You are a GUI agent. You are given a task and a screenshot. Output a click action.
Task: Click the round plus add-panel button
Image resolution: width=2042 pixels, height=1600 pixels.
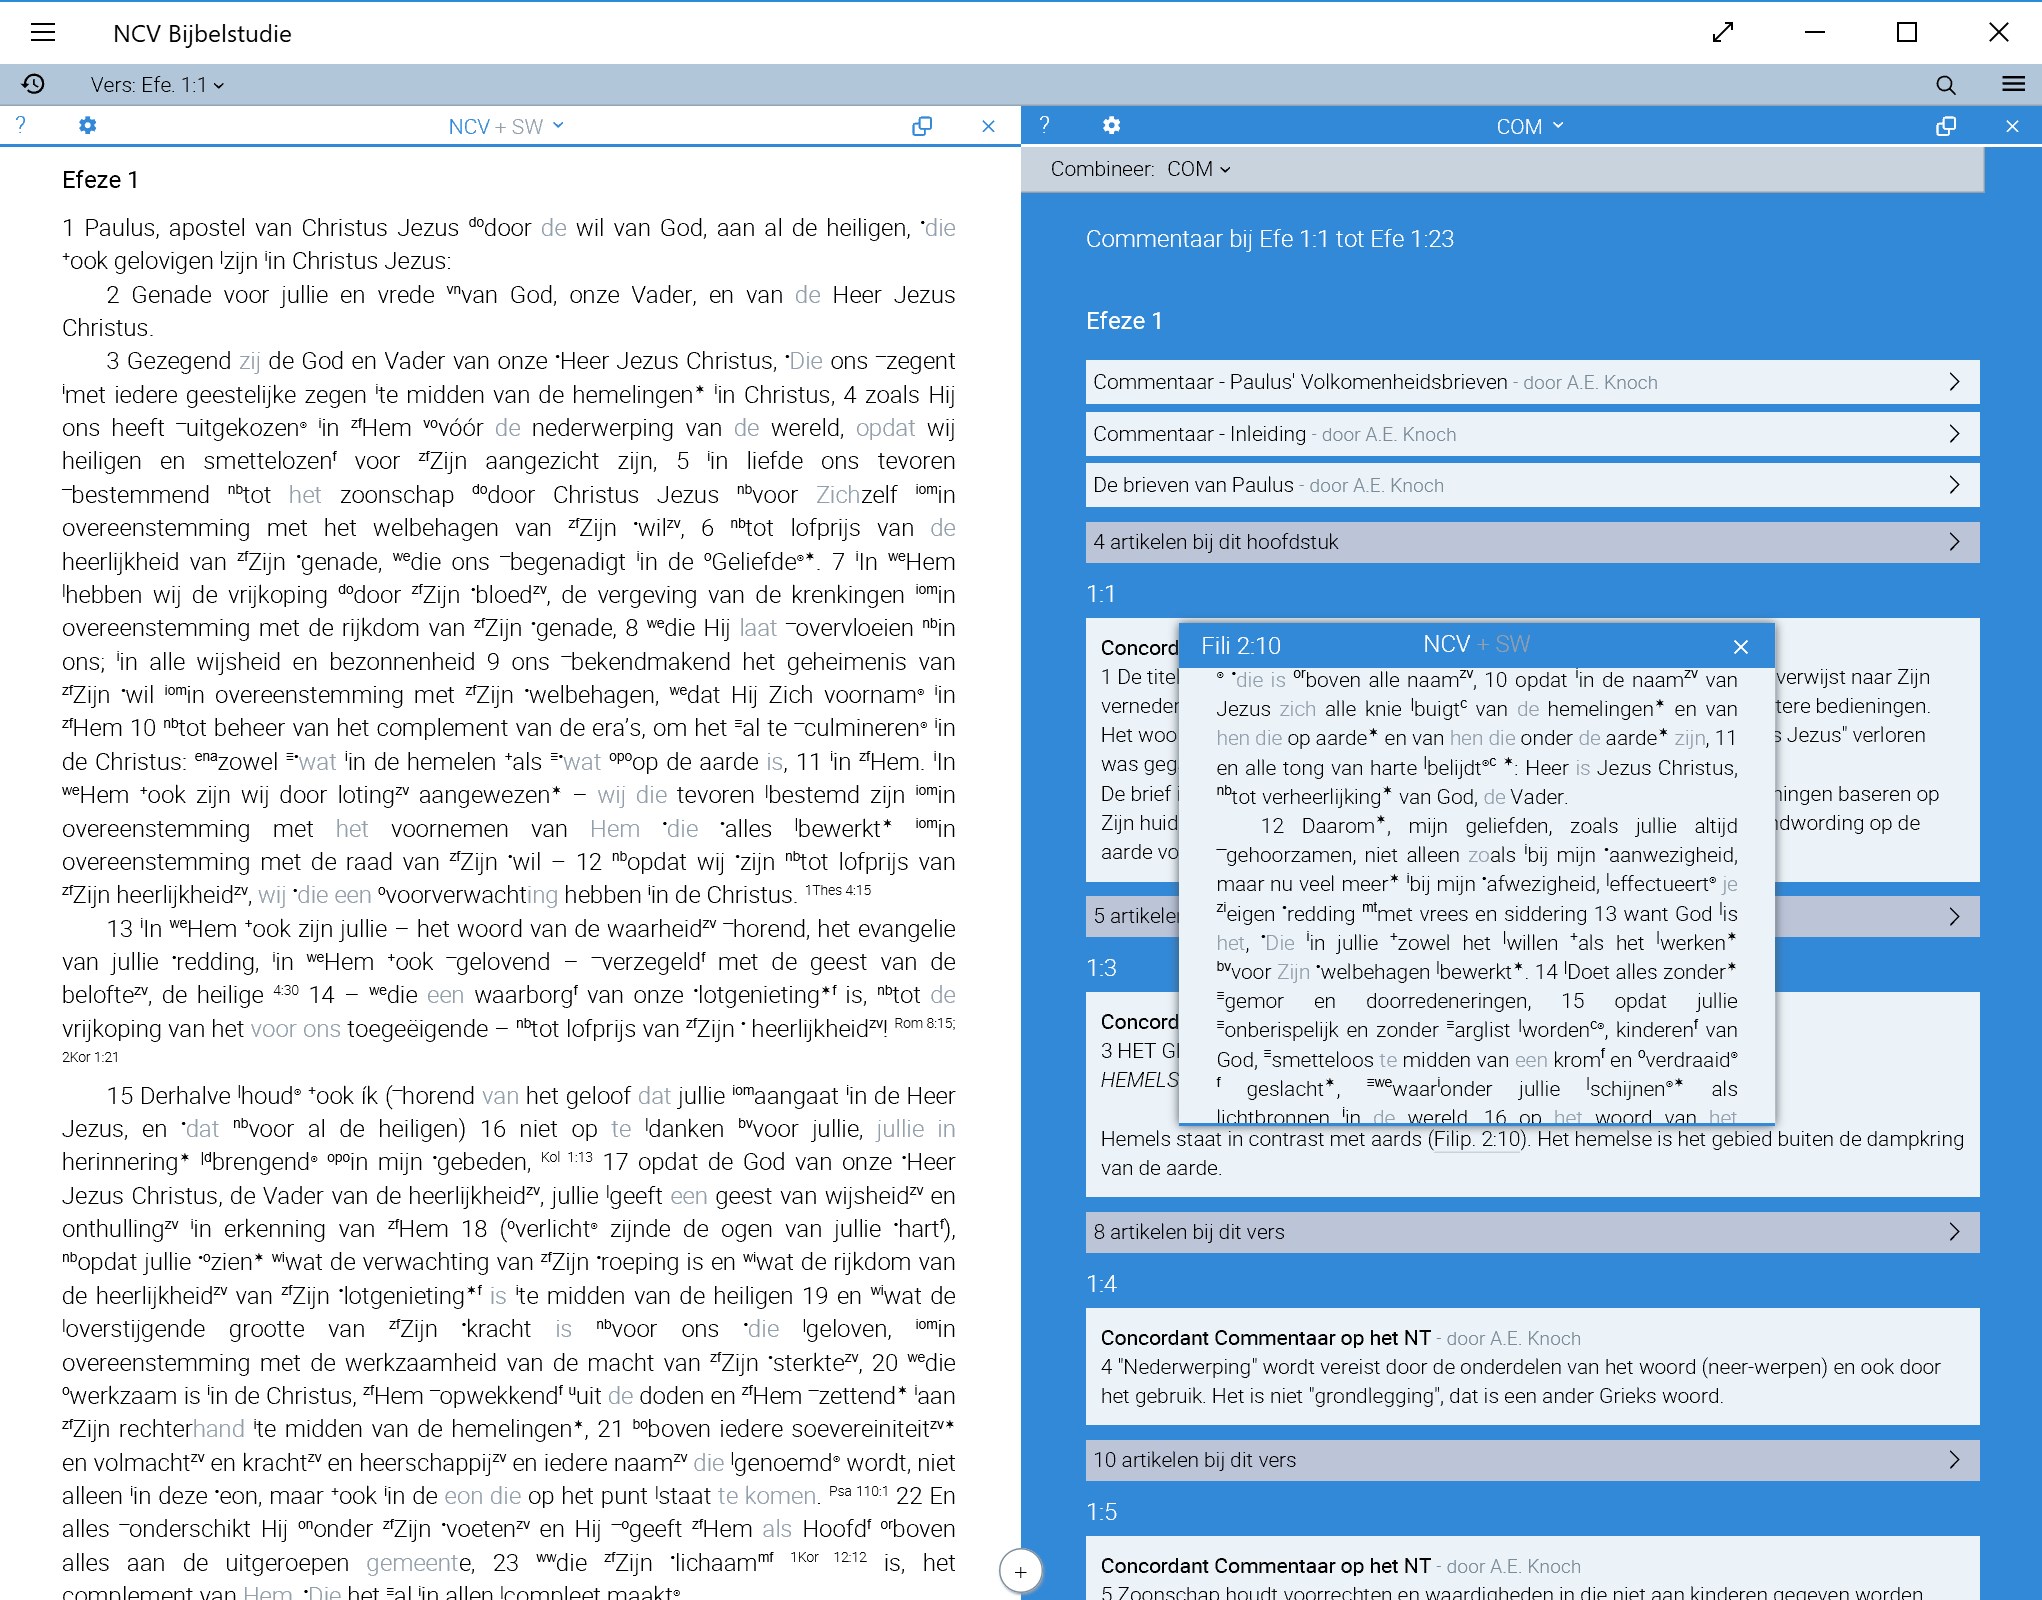point(1020,1572)
